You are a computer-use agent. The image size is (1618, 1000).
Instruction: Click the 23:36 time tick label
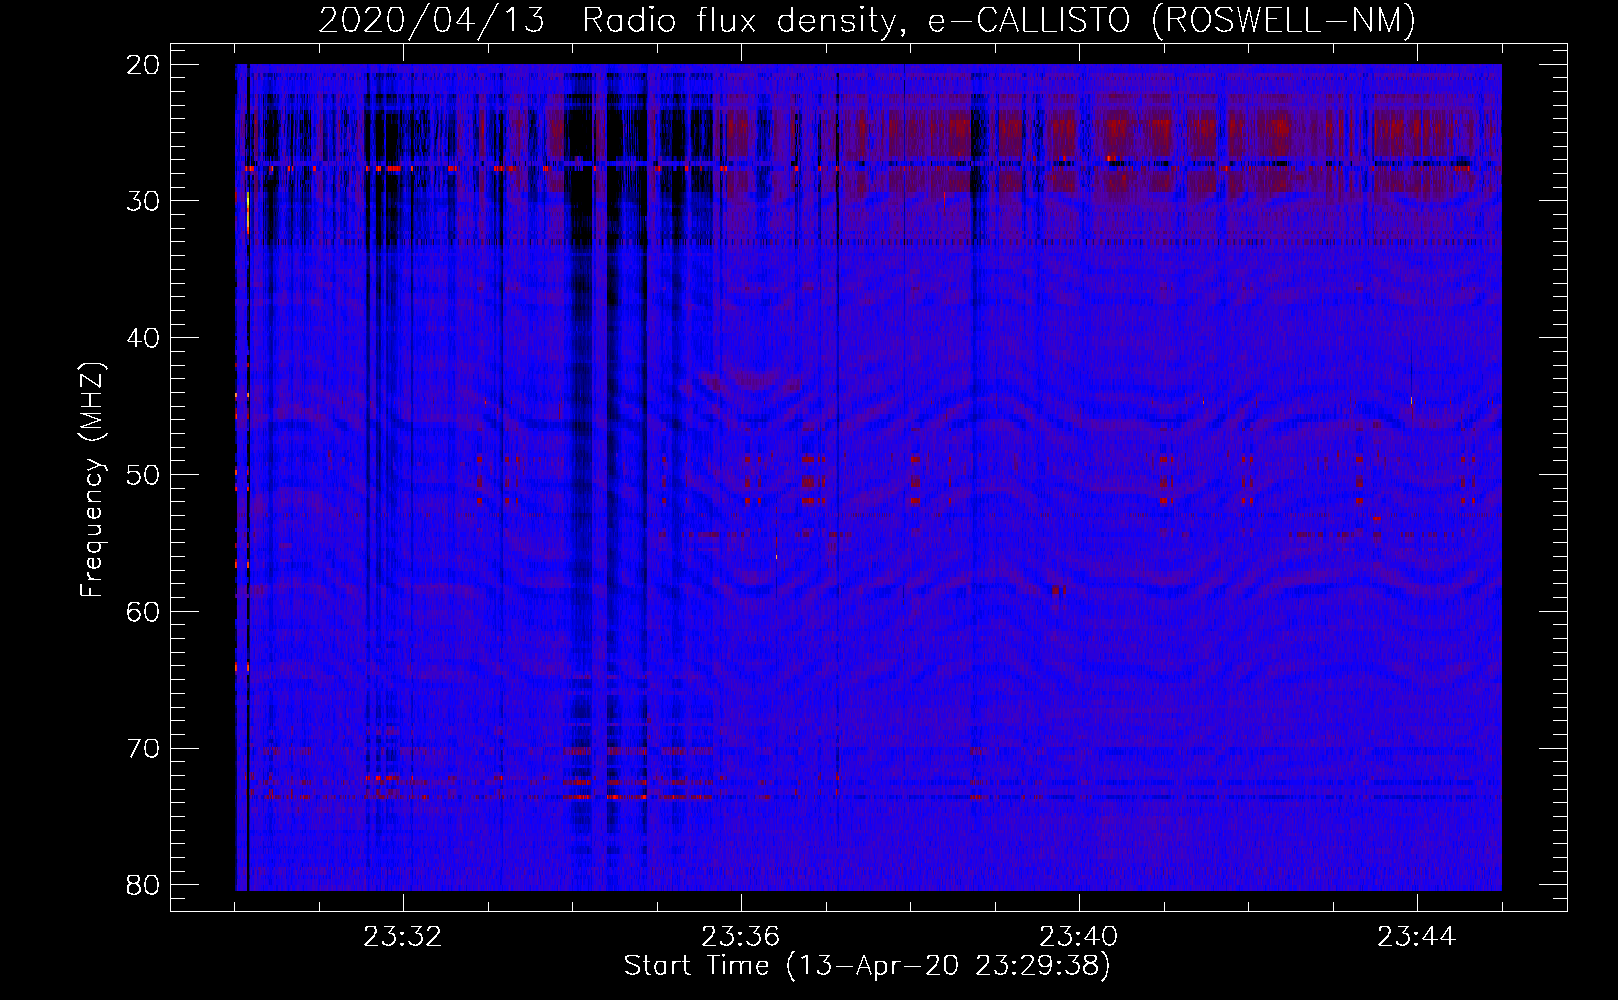point(741,937)
